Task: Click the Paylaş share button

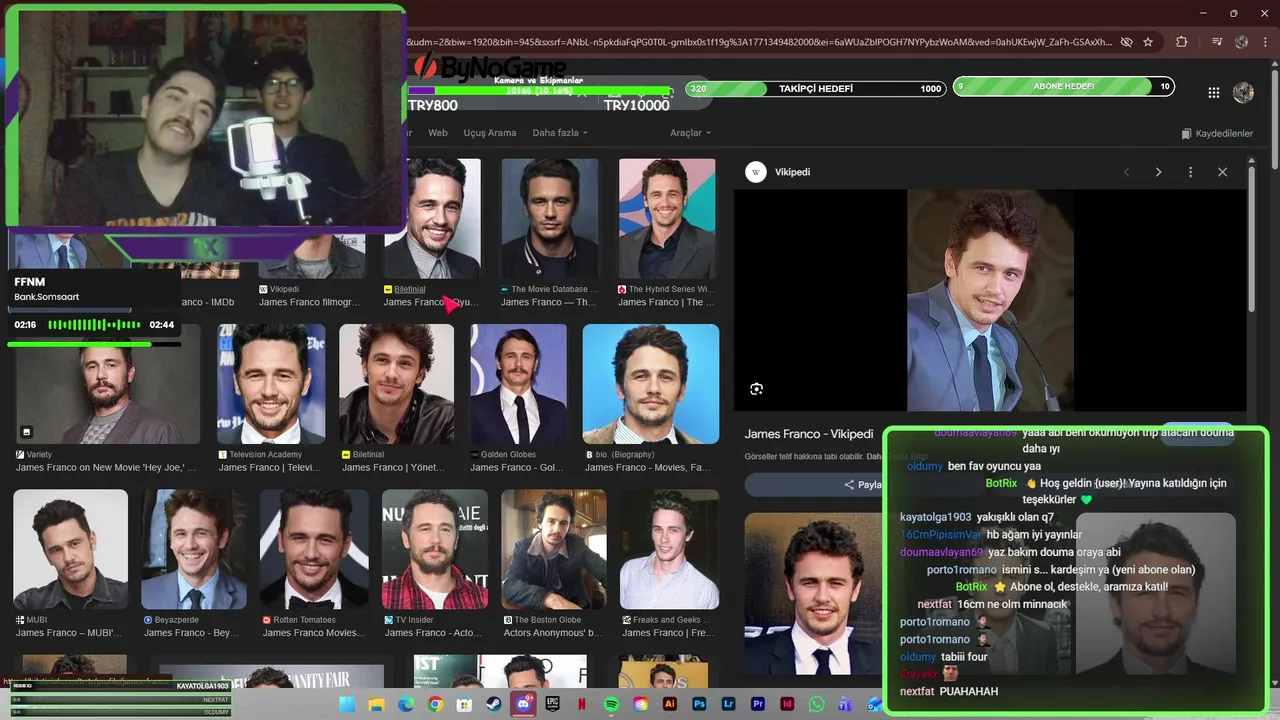Action: [x=862, y=485]
